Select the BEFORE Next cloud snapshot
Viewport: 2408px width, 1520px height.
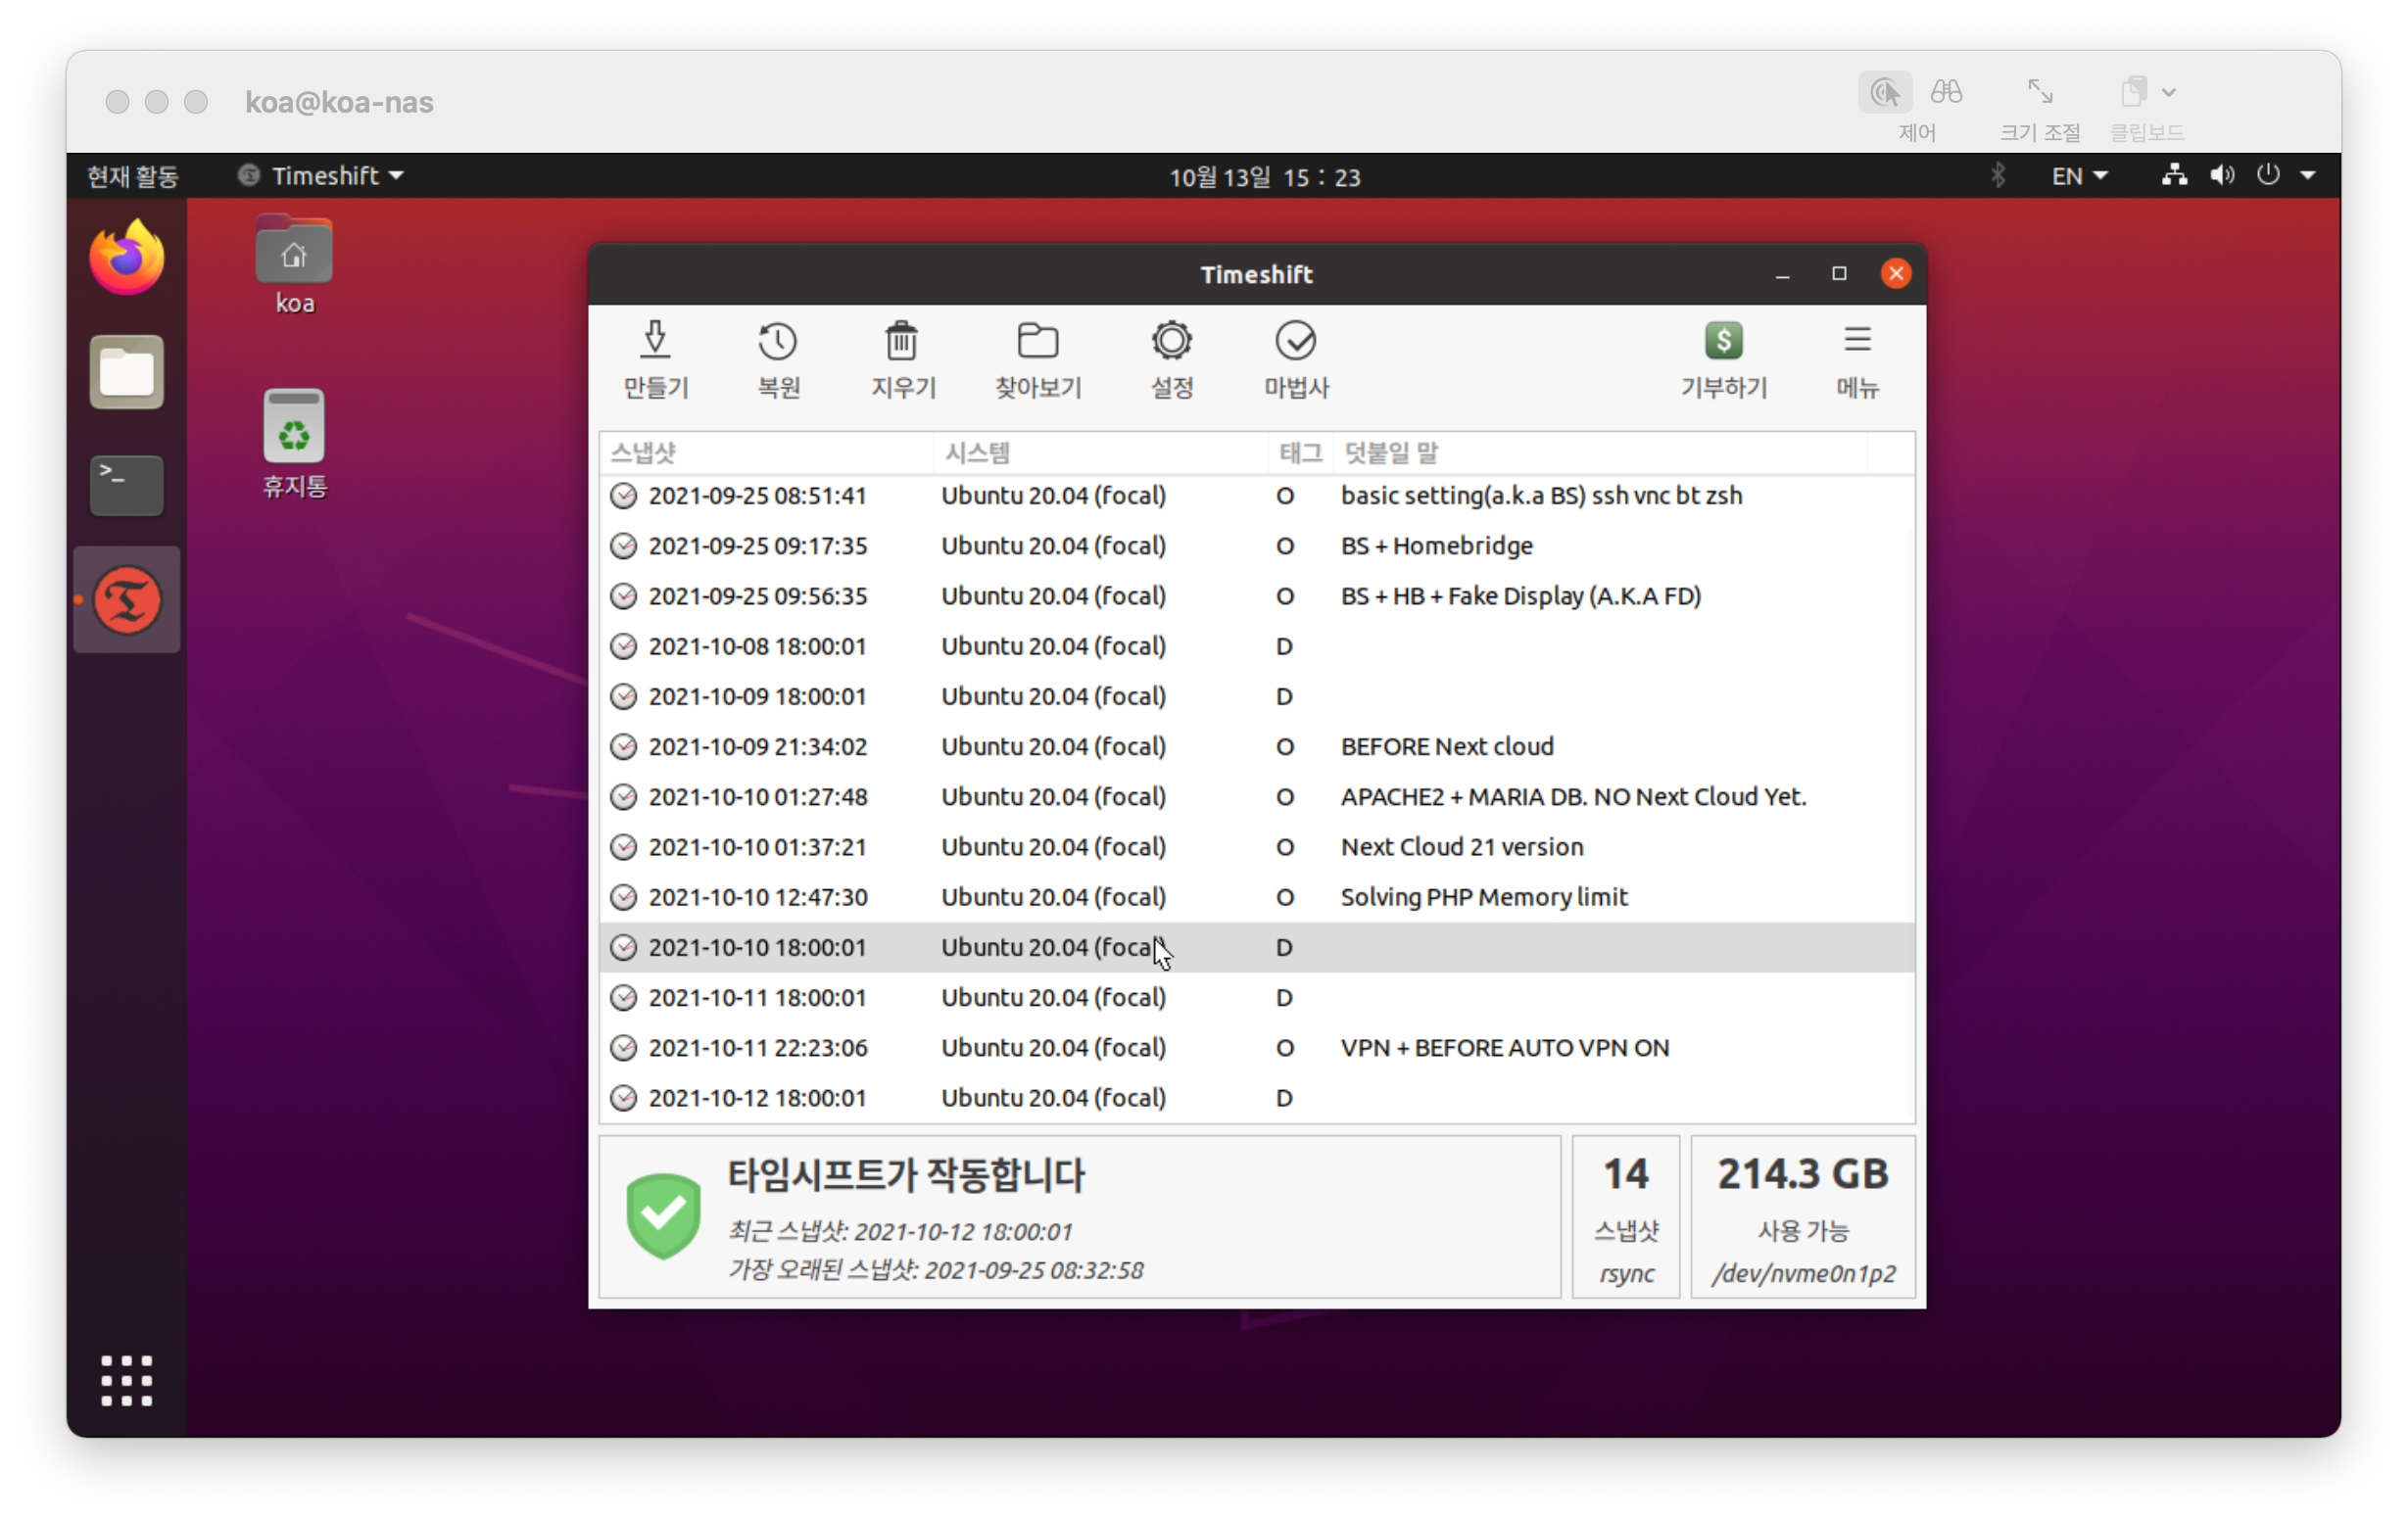click(1446, 747)
